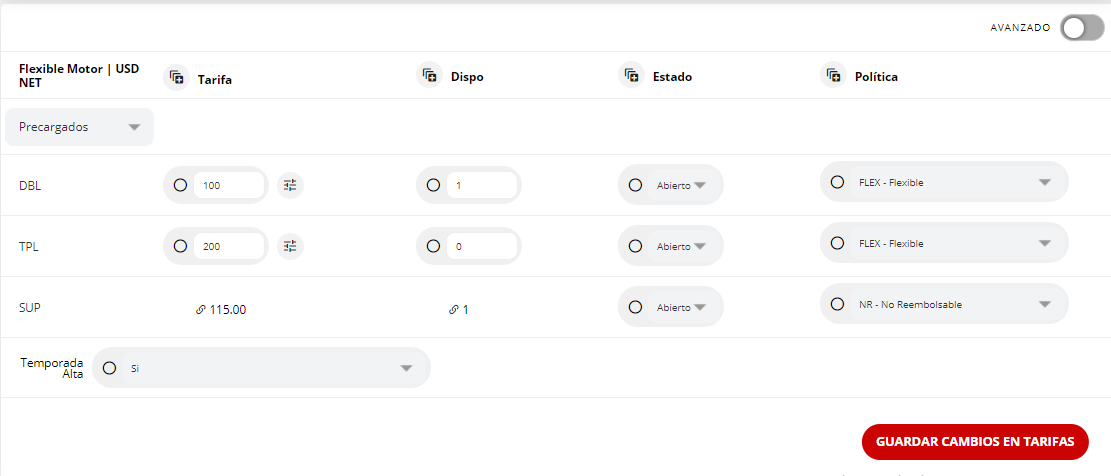Click the DBL rate input showing 100
Image resolution: width=1111 pixels, height=476 pixels.
tap(228, 185)
